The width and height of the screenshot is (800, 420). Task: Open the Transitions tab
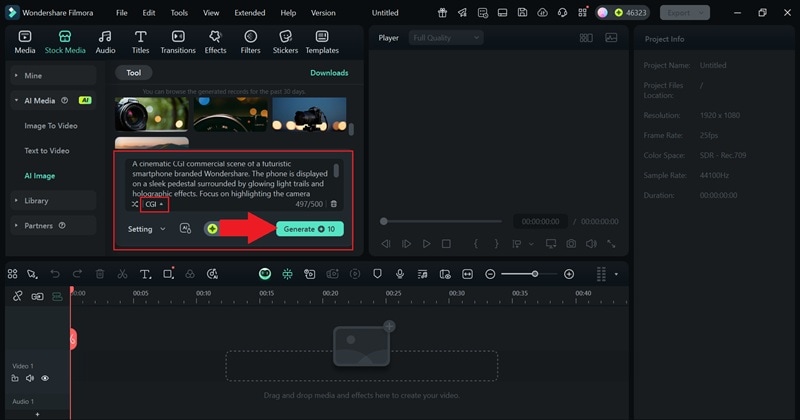coord(178,42)
